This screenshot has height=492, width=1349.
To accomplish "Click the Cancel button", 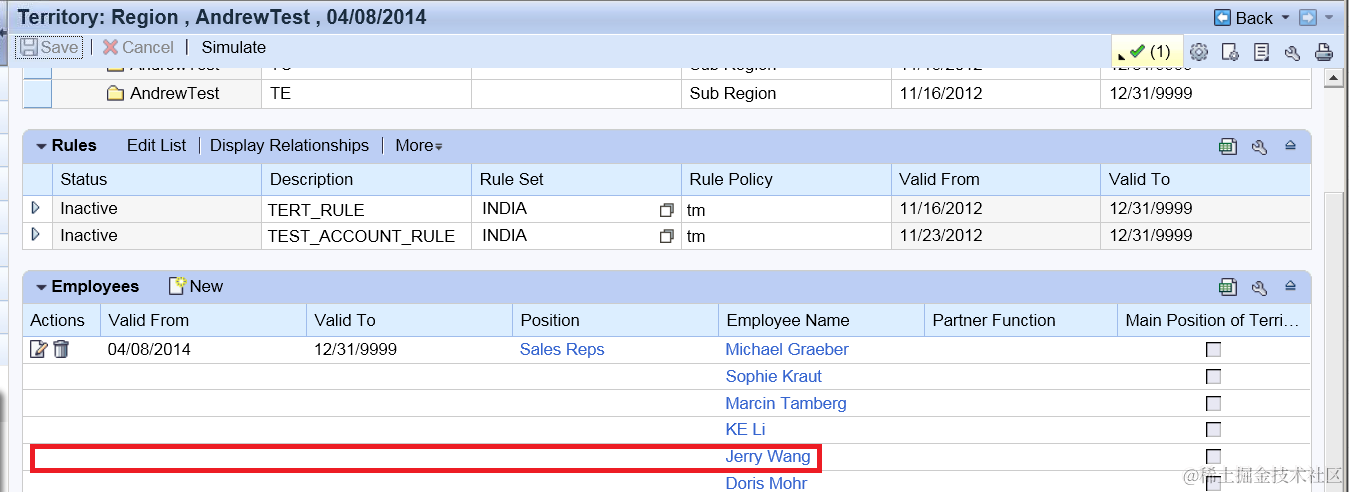I will pos(138,47).
